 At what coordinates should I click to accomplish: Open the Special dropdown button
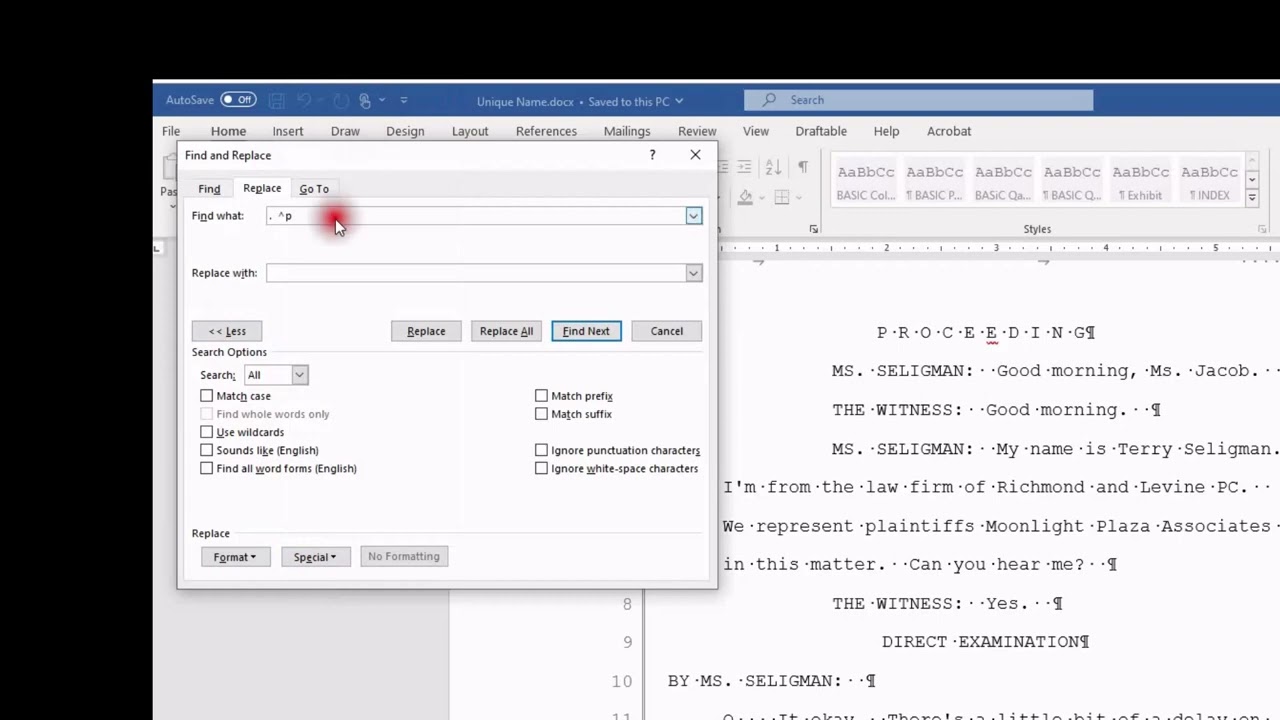click(315, 557)
